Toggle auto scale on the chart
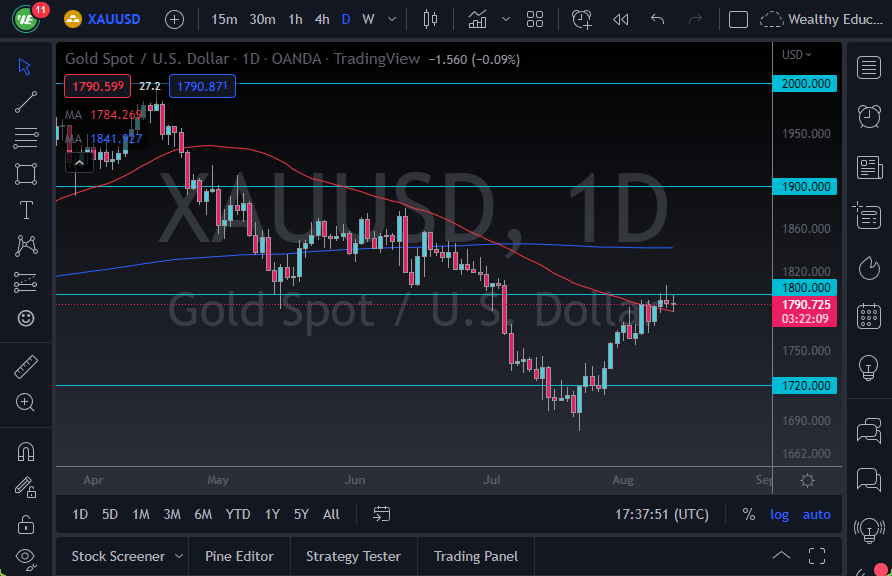 pos(817,514)
